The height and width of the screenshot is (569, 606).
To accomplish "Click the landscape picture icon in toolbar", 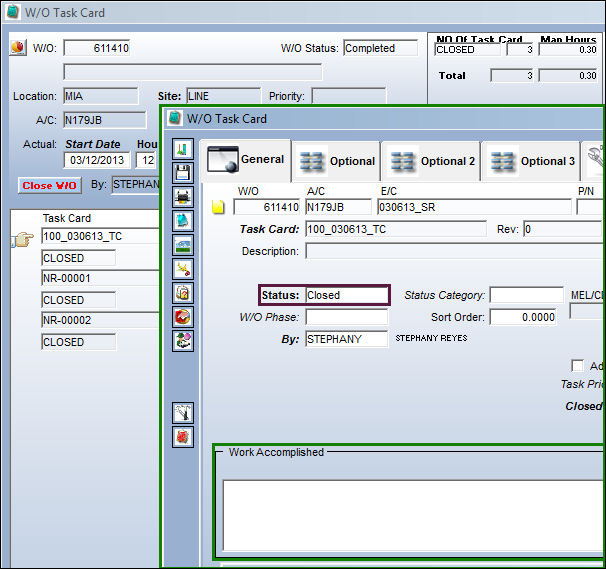I will [x=183, y=245].
